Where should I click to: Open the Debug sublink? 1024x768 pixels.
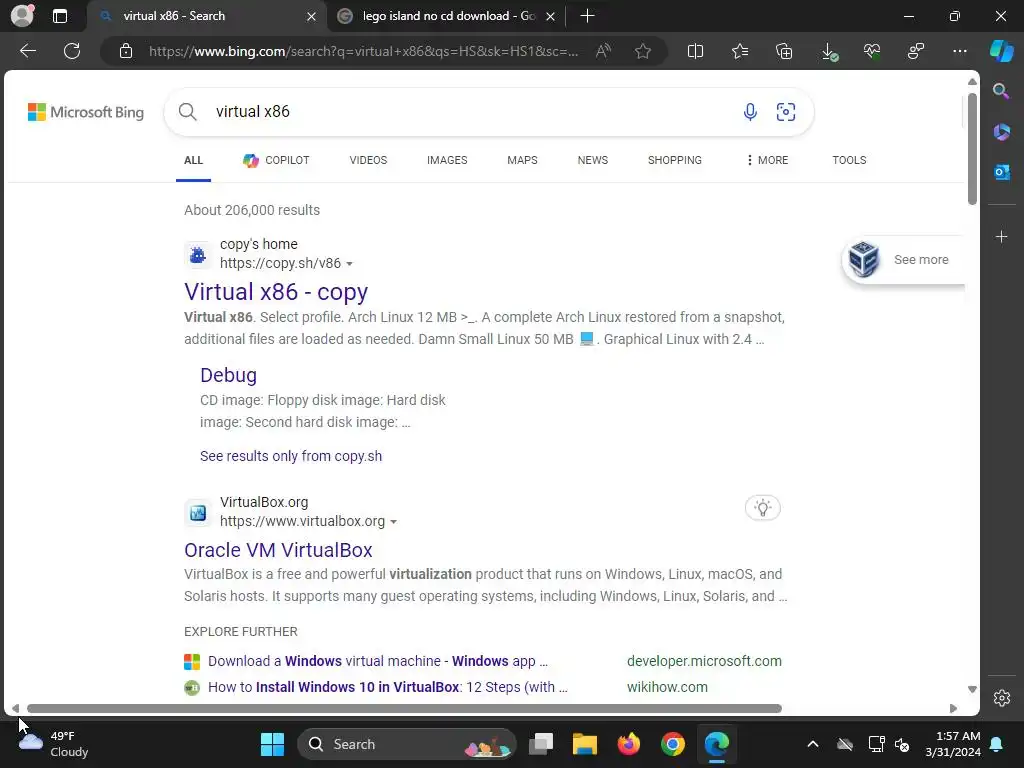click(229, 375)
